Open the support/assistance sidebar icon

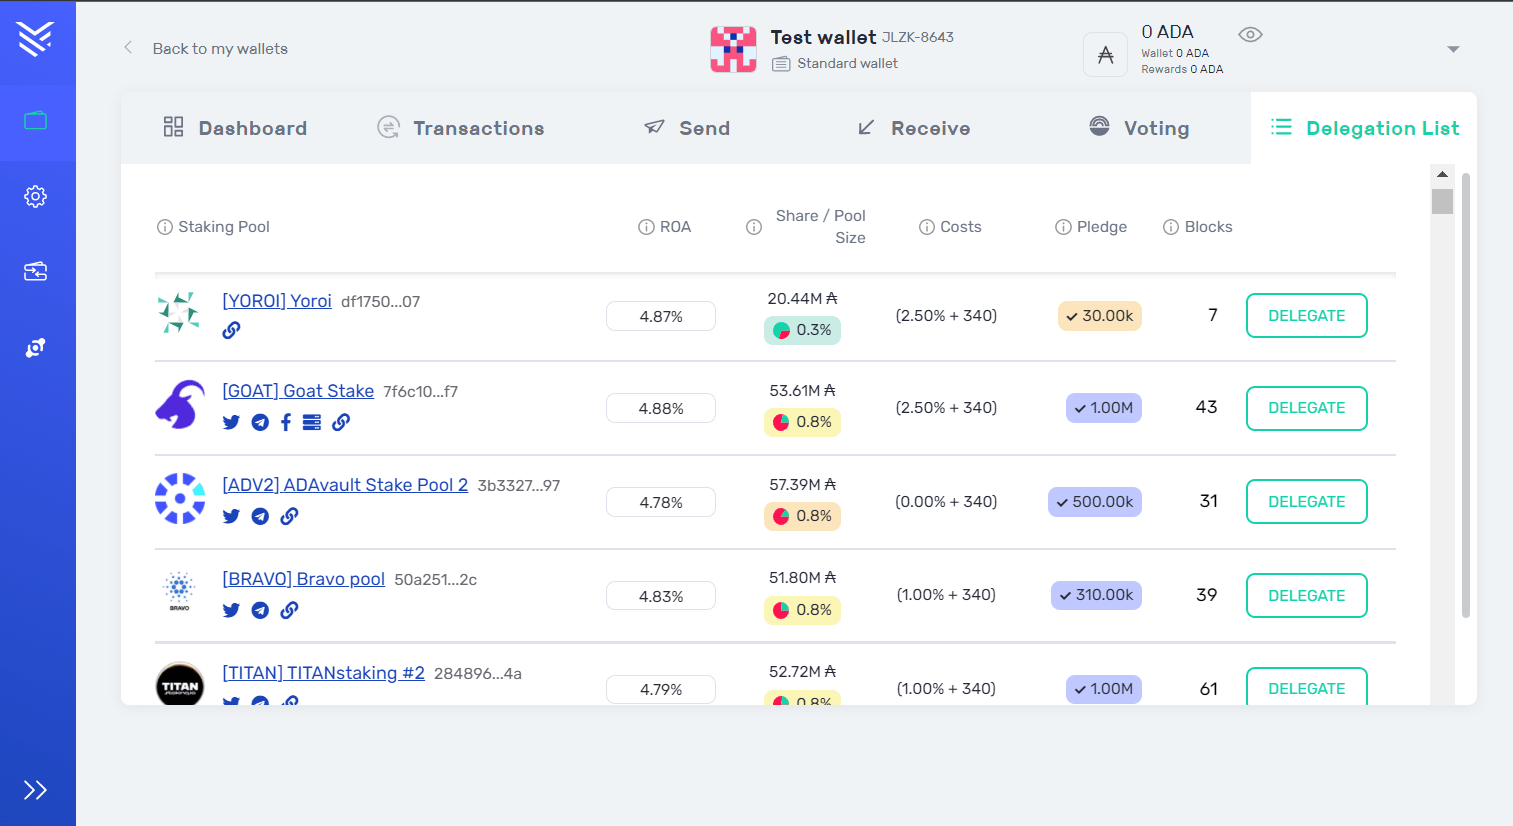click(36, 347)
